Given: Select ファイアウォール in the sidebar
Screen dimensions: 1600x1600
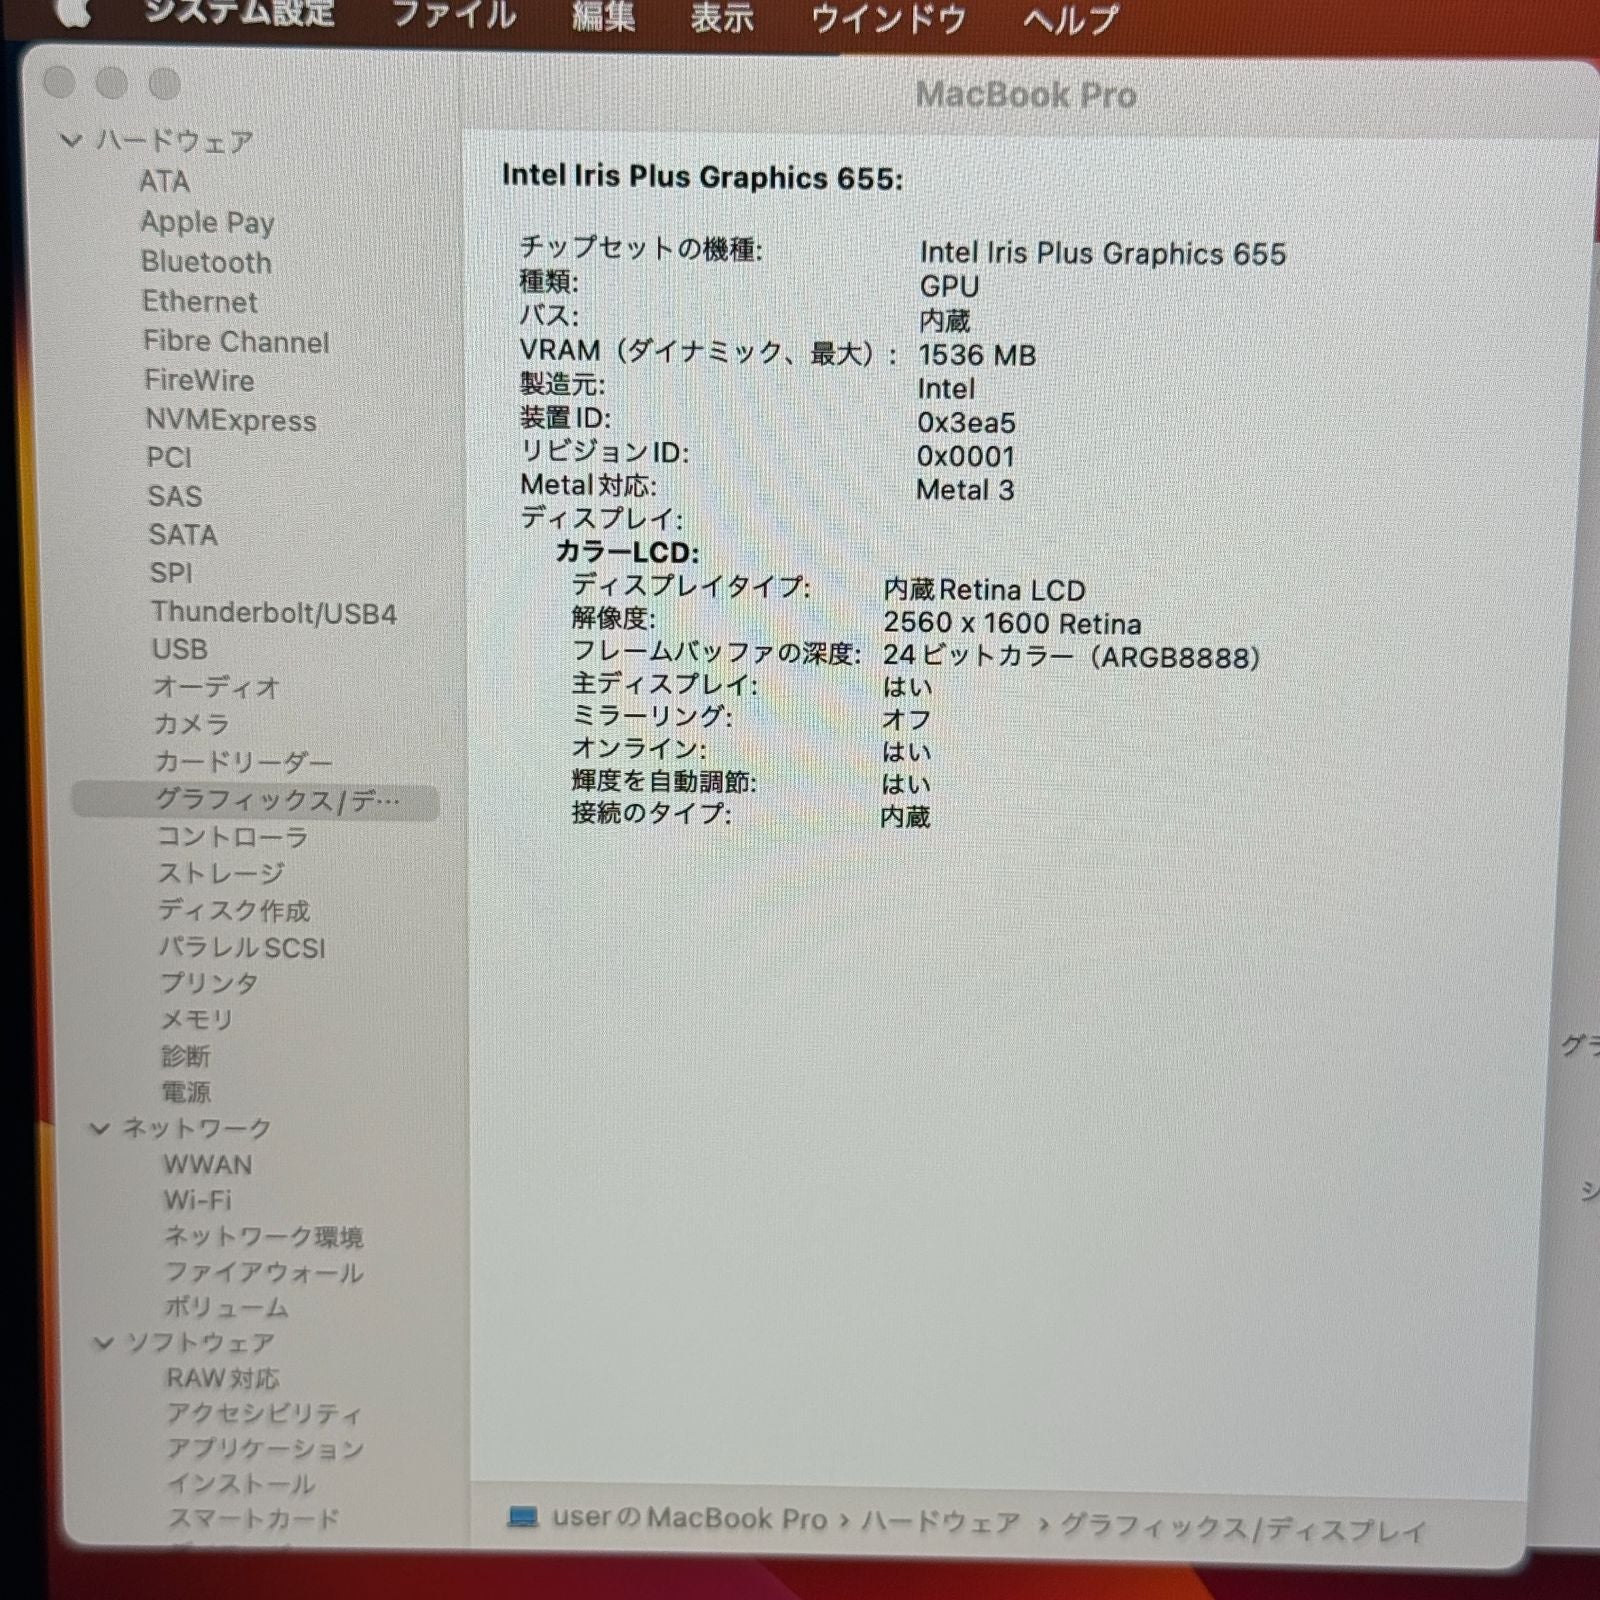Looking at the screenshot, I should pyautogui.click(x=264, y=1272).
